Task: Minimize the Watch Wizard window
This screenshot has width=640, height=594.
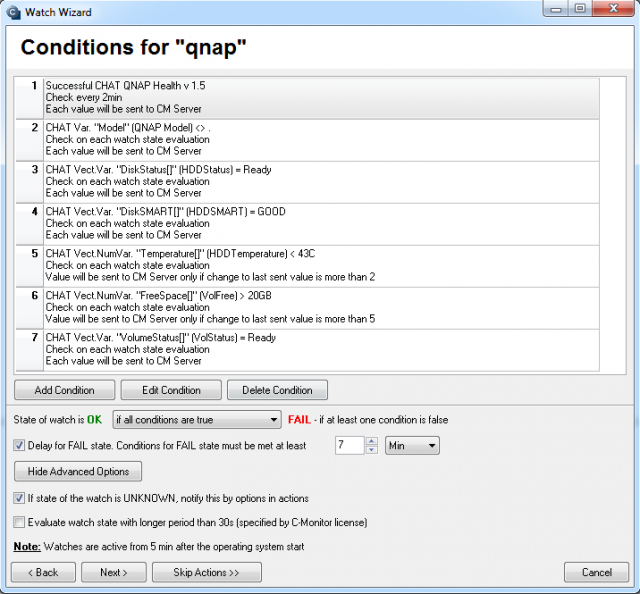Action: tap(556, 9)
